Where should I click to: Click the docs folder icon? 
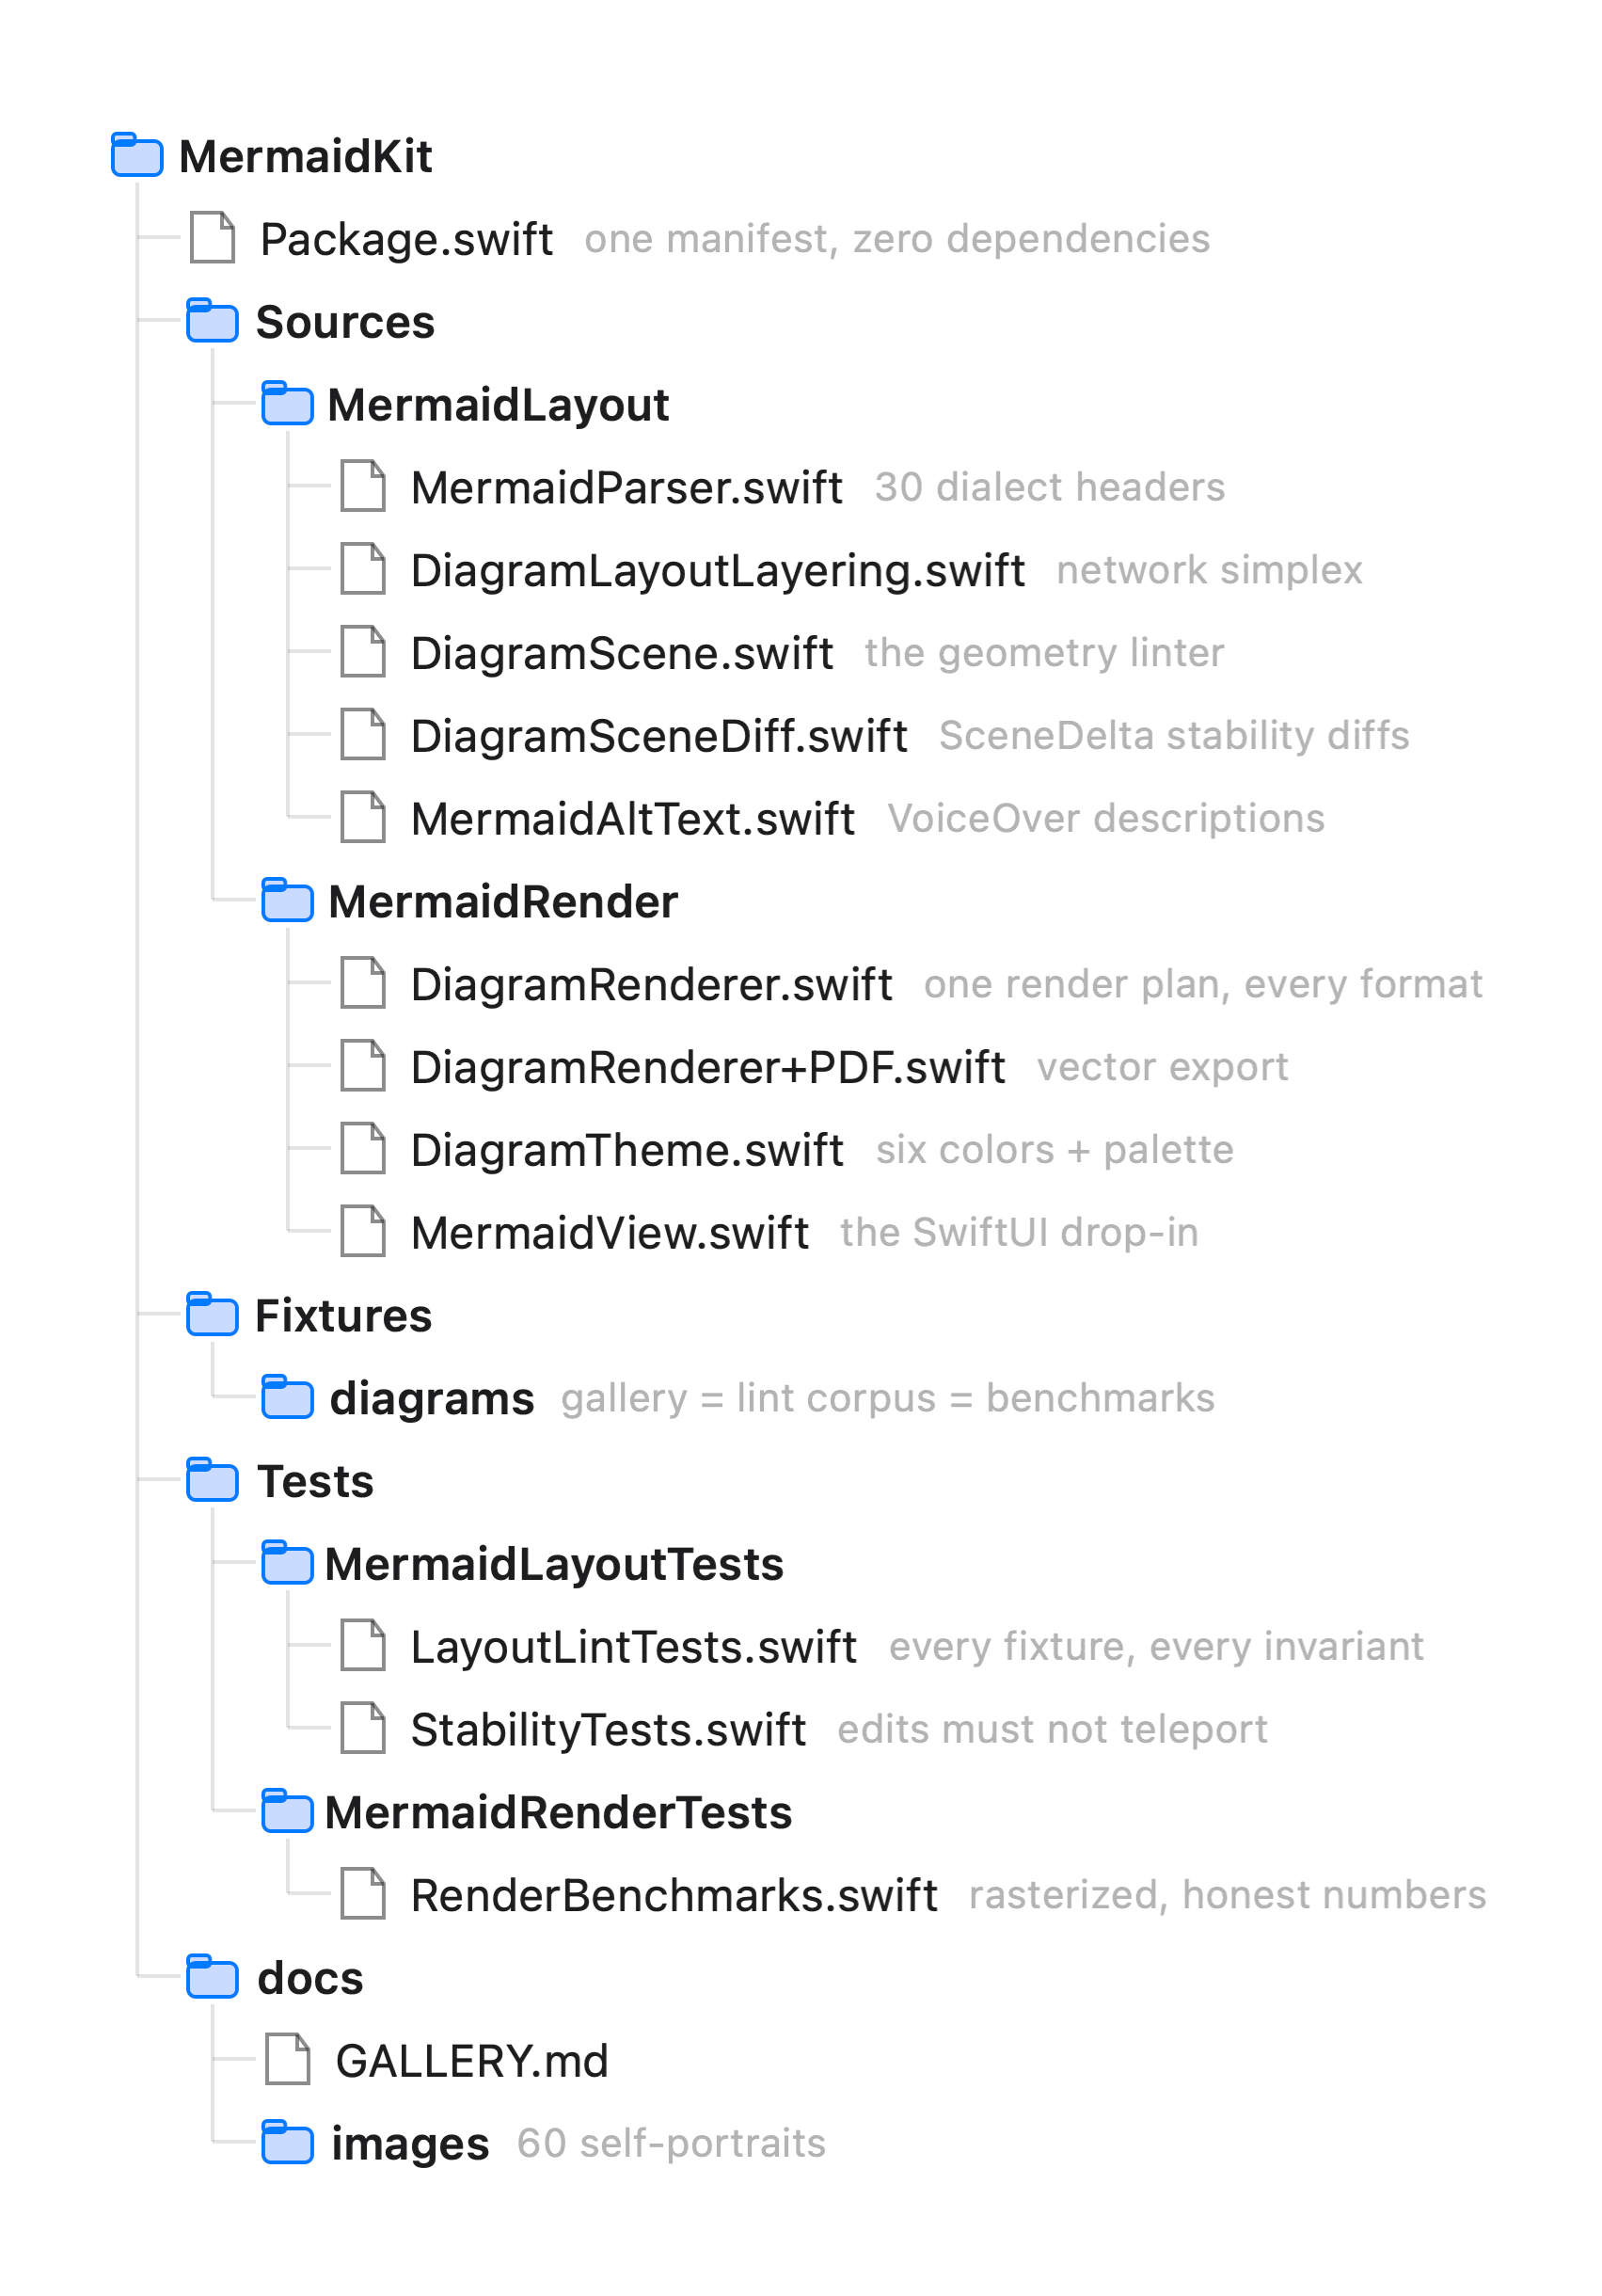(x=212, y=1975)
